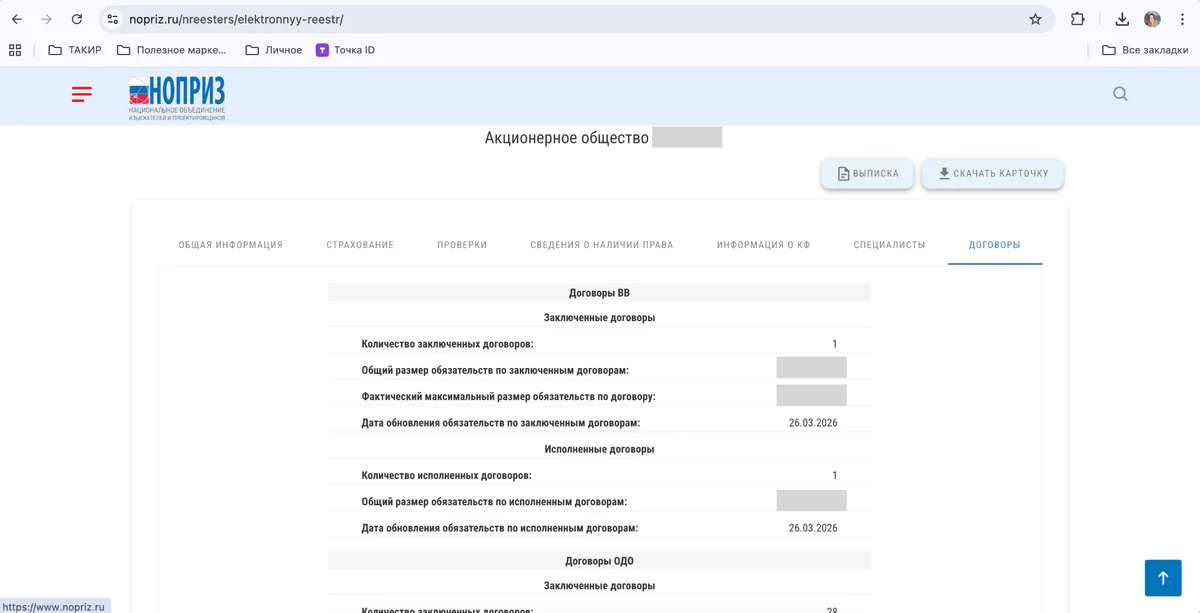
Task: Click Общий размер обязательств по заключенным договорам
Action: click(x=495, y=370)
